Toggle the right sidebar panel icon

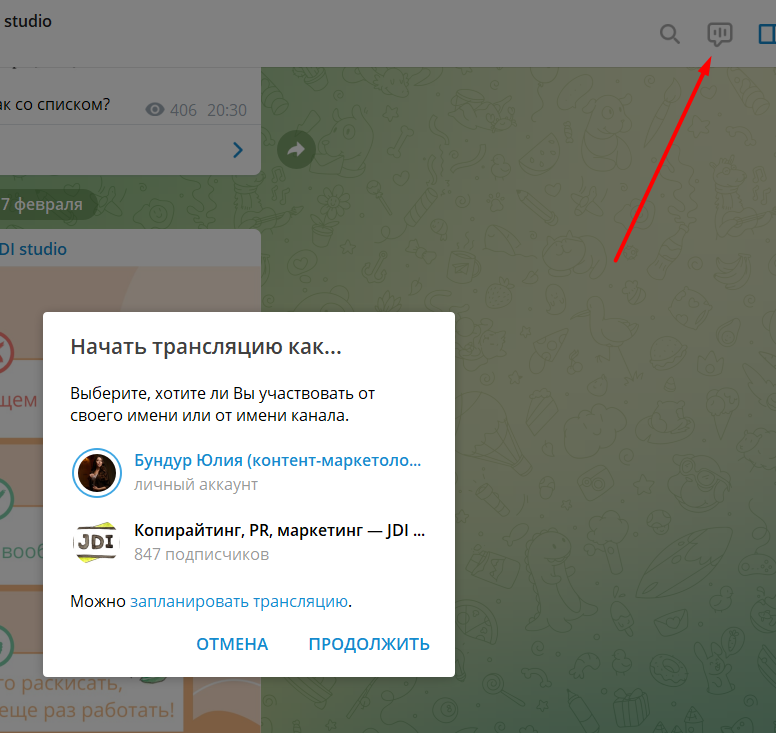tap(766, 34)
